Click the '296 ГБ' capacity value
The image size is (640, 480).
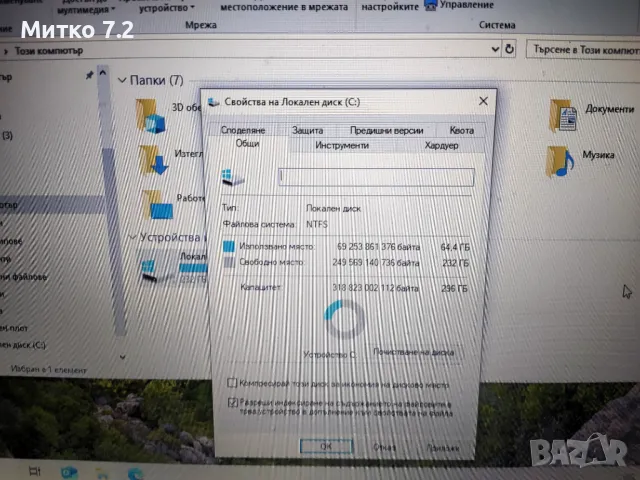[454, 288]
